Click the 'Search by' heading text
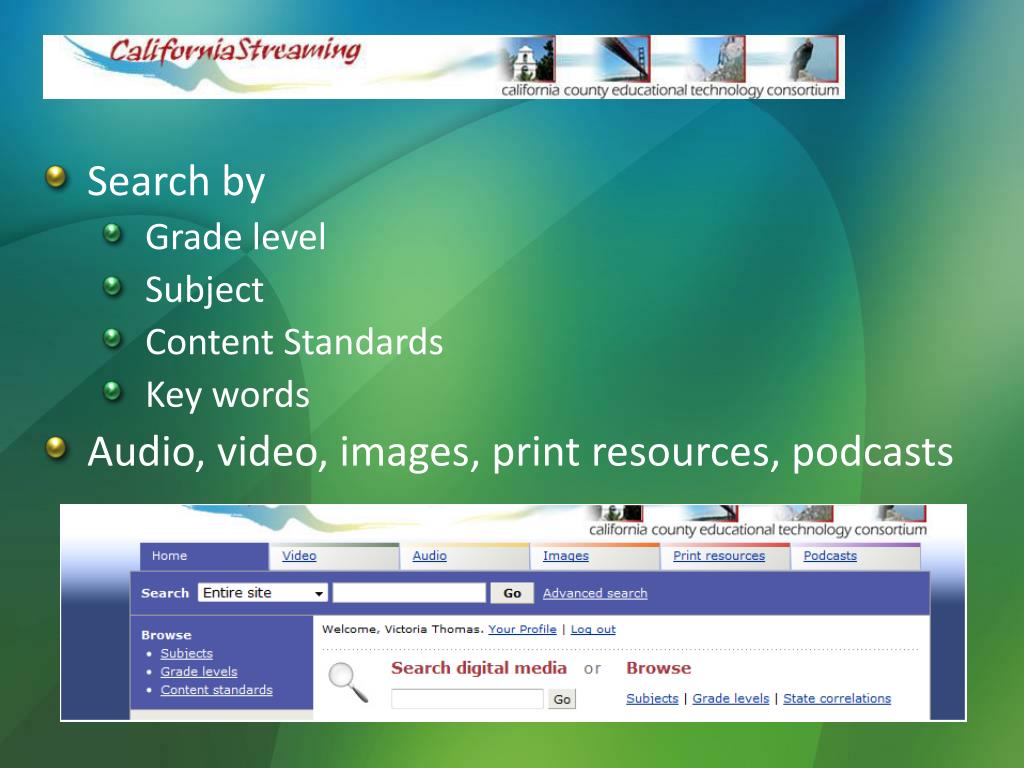 (x=176, y=182)
